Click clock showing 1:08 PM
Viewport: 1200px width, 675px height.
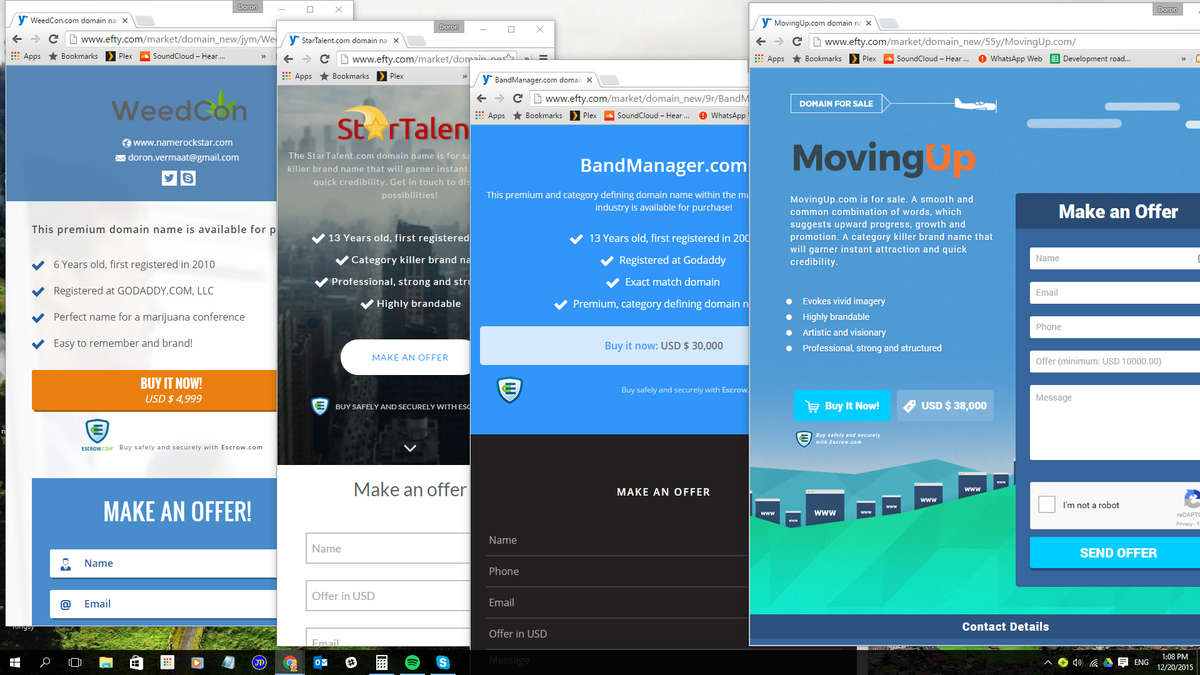[1177, 656]
